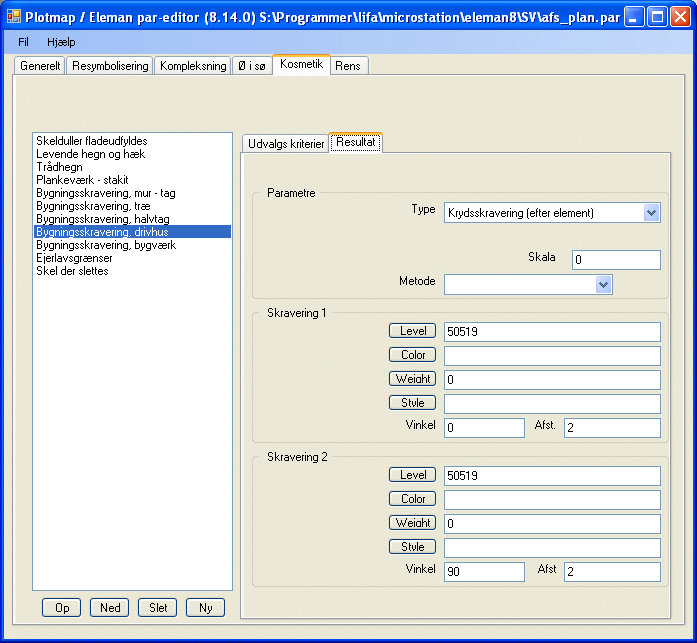Close the par-editor window
The image size is (697, 643).
click(x=680, y=17)
